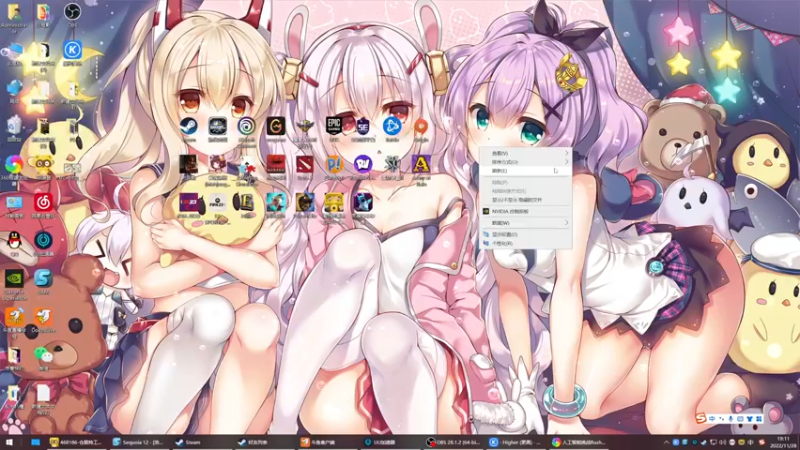Open the Recycle Bin desktop icon
This screenshot has width=800, height=450.
(x=14, y=128)
